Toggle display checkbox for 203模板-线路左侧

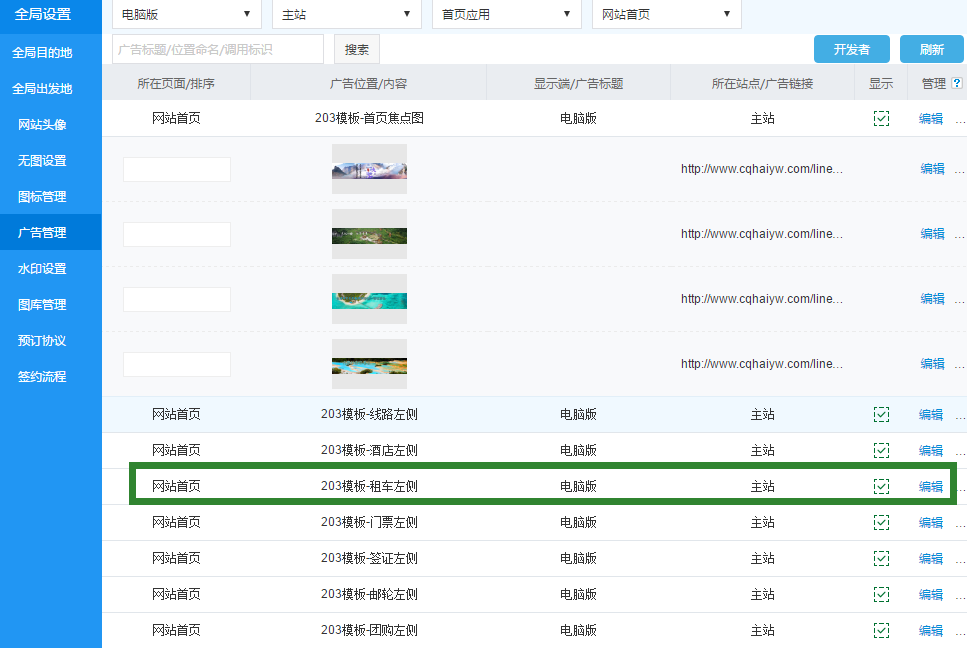[881, 414]
